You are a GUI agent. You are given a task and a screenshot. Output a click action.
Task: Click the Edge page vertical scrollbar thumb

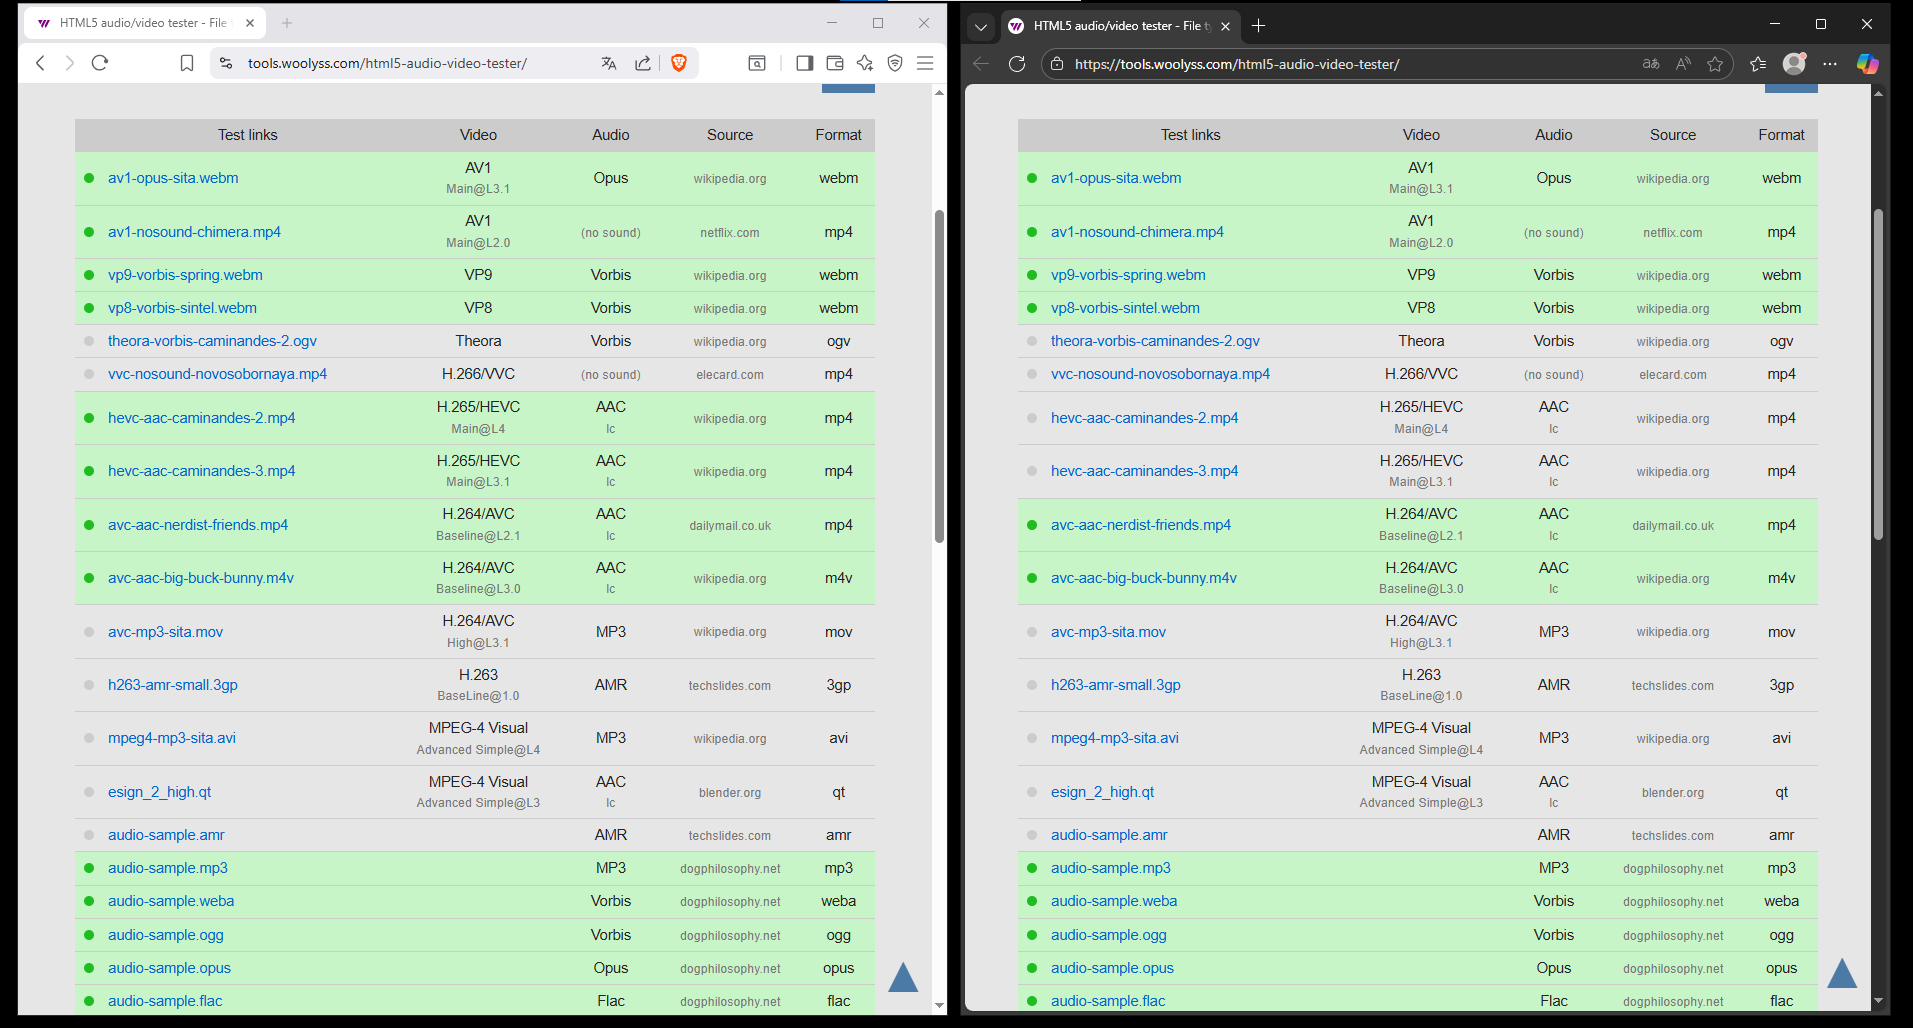pos(1878,375)
